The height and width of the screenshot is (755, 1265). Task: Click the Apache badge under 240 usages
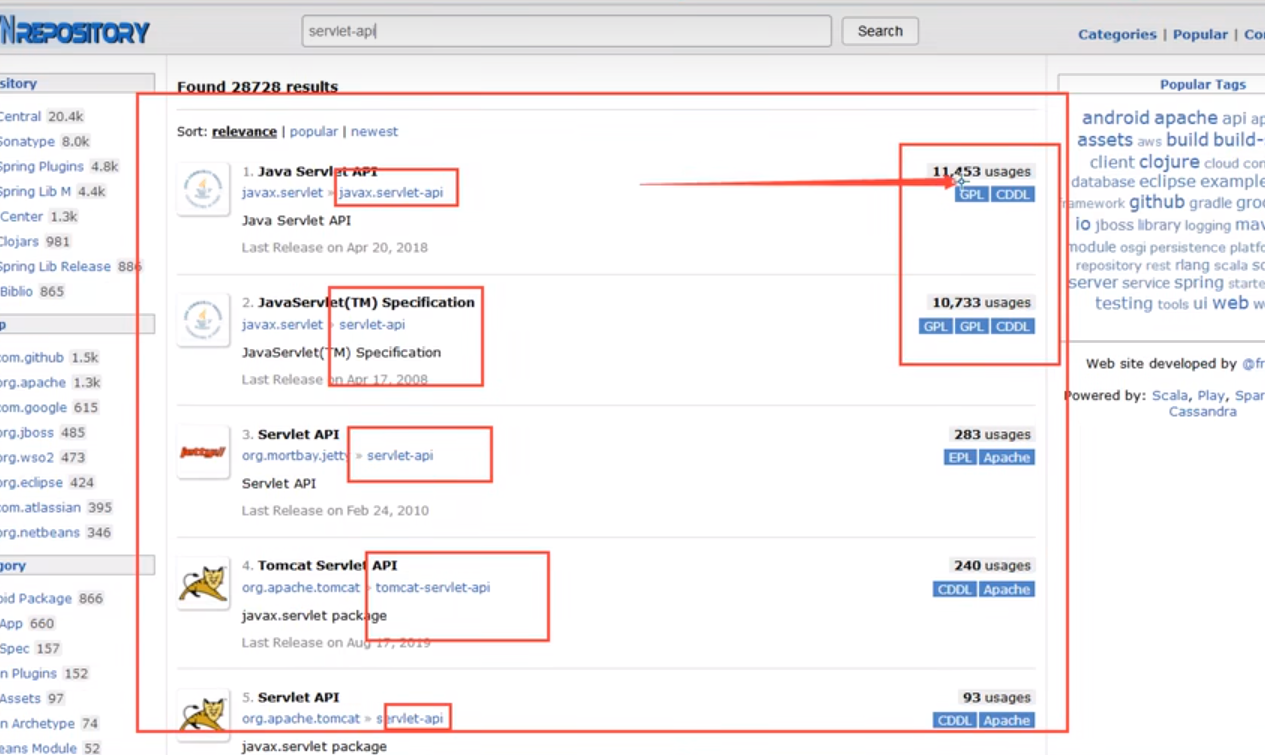1006,589
